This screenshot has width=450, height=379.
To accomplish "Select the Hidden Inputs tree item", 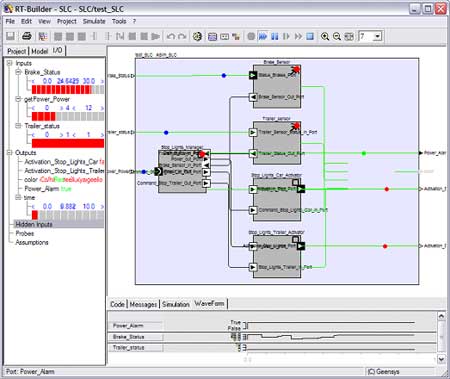I will [x=34, y=224].
